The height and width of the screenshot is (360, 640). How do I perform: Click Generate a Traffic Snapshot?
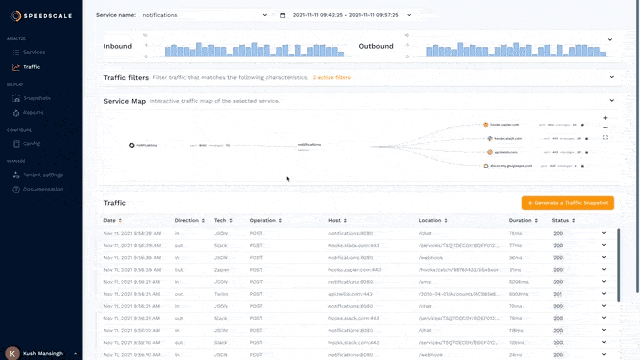(x=568, y=203)
